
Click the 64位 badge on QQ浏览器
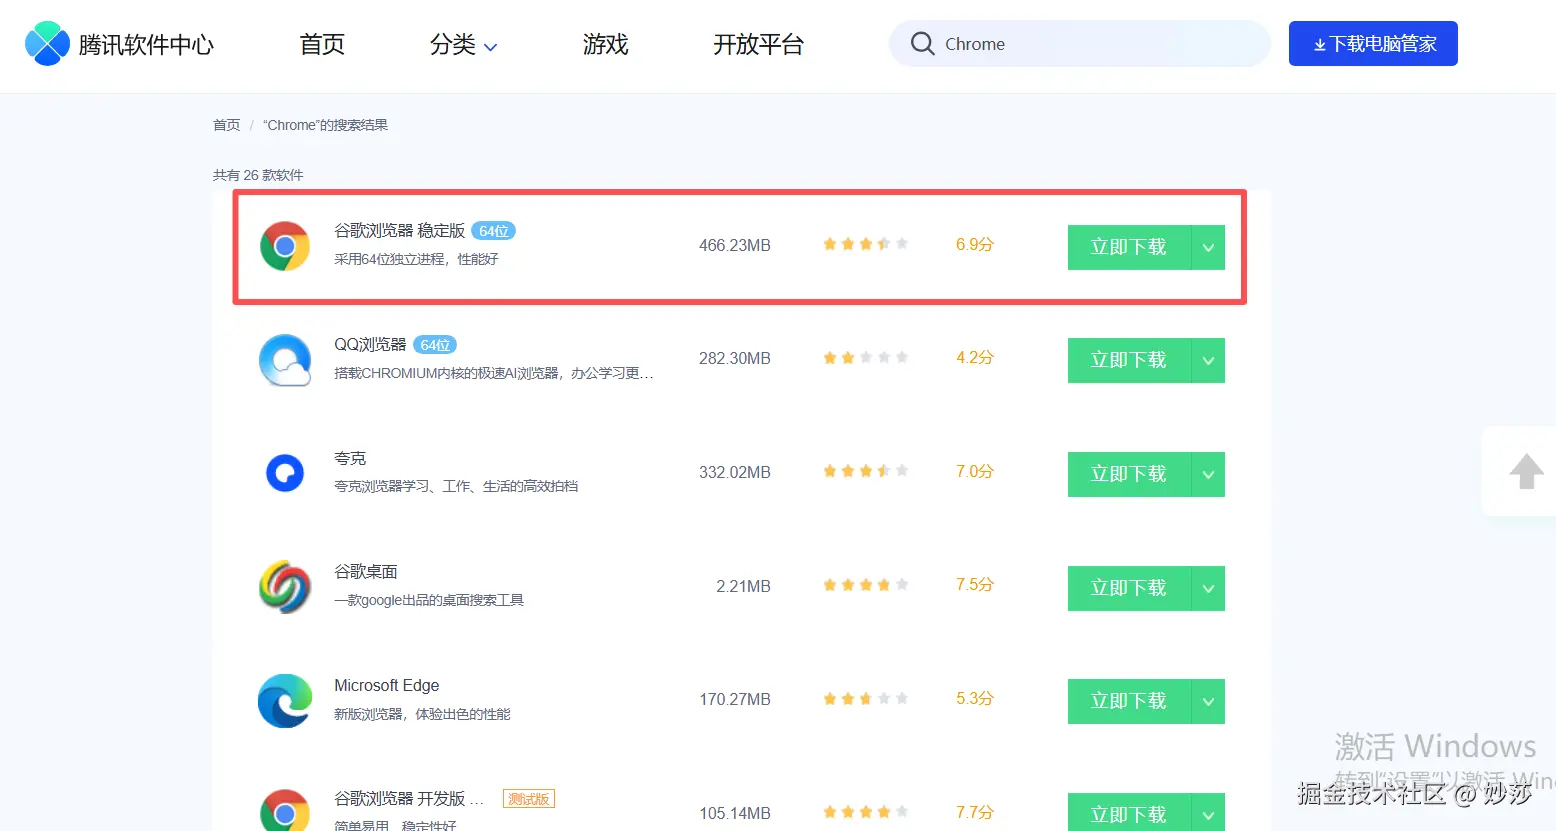[x=435, y=345]
